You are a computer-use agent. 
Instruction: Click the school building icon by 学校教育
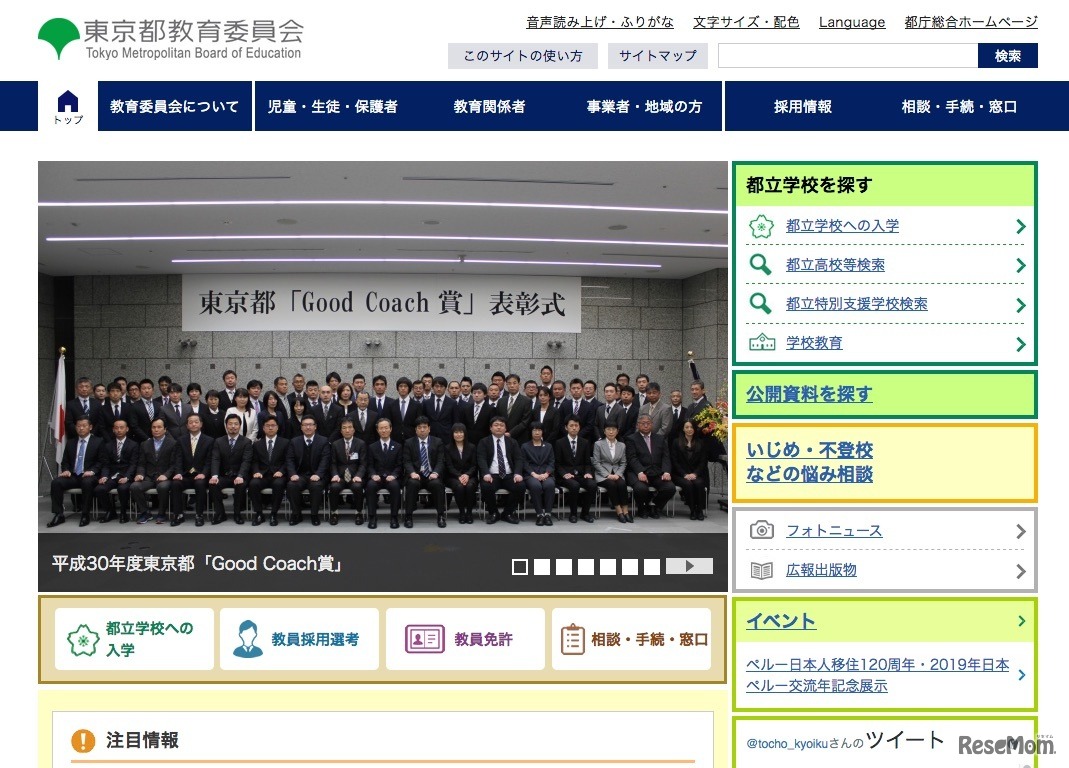(x=762, y=342)
